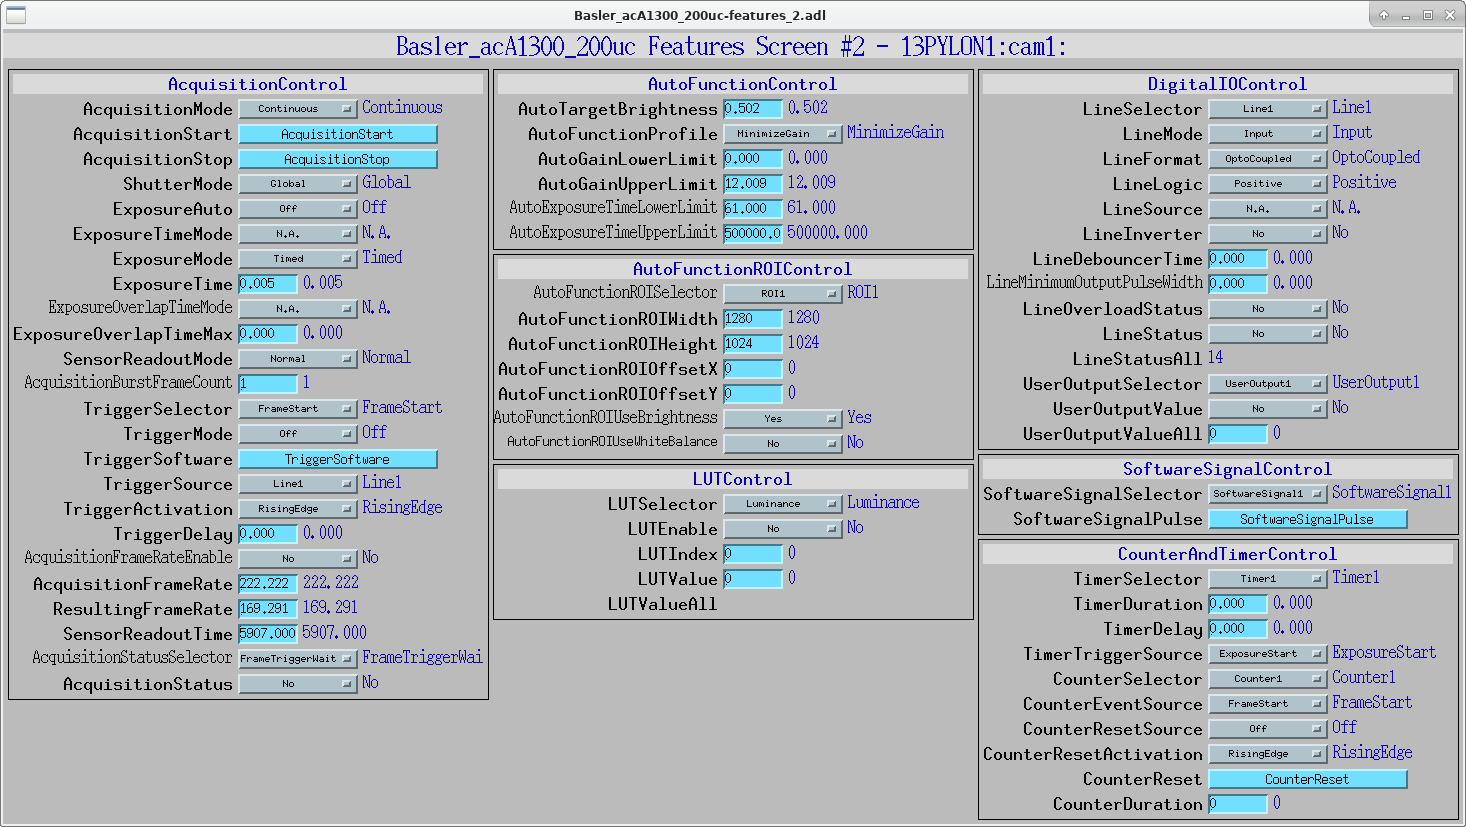Open the ExposureAuto dropdown
Image resolution: width=1466 pixels, height=827 pixels.
click(298, 209)
